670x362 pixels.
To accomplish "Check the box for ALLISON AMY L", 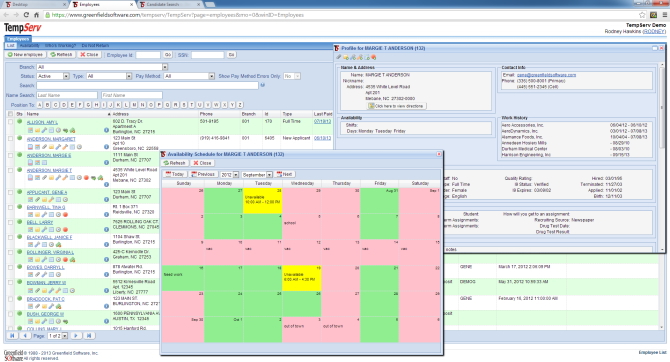I will pyautogui.click(x=10, y=122).
